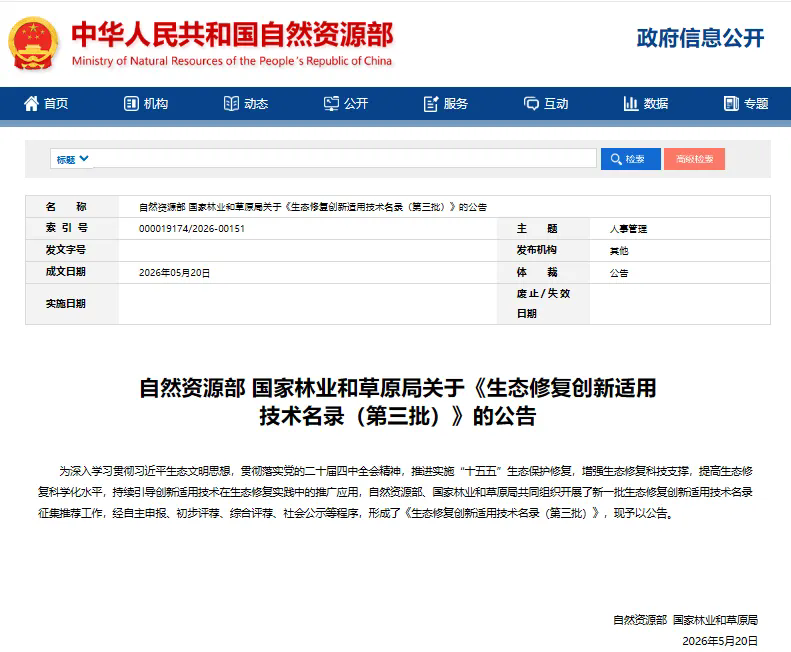
Task: Click the 2026年05月20日 date value
Action: click(x=175, y=273)
